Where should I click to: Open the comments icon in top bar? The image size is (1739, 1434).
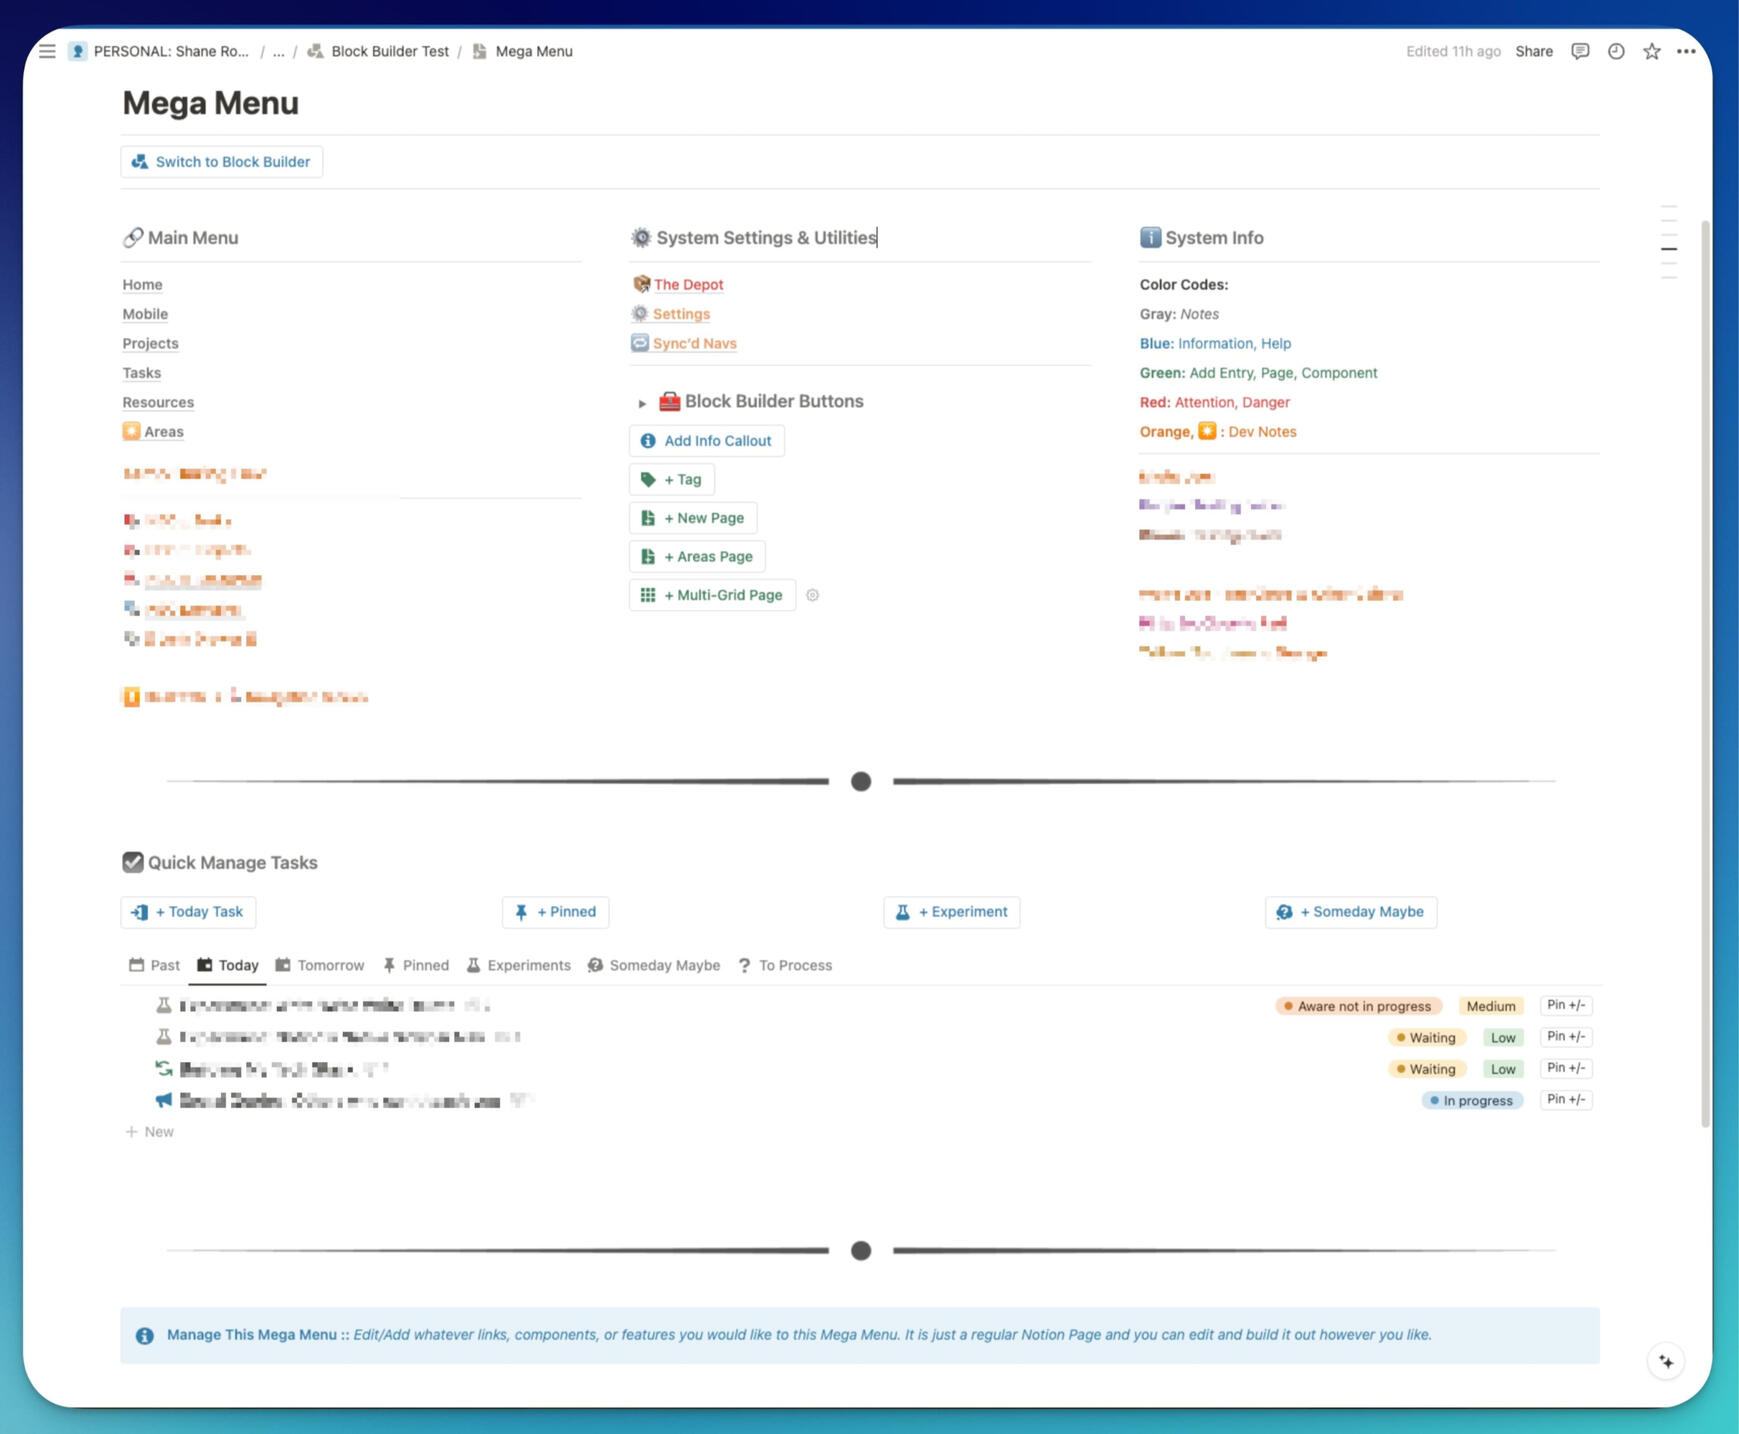point(1580,51)
